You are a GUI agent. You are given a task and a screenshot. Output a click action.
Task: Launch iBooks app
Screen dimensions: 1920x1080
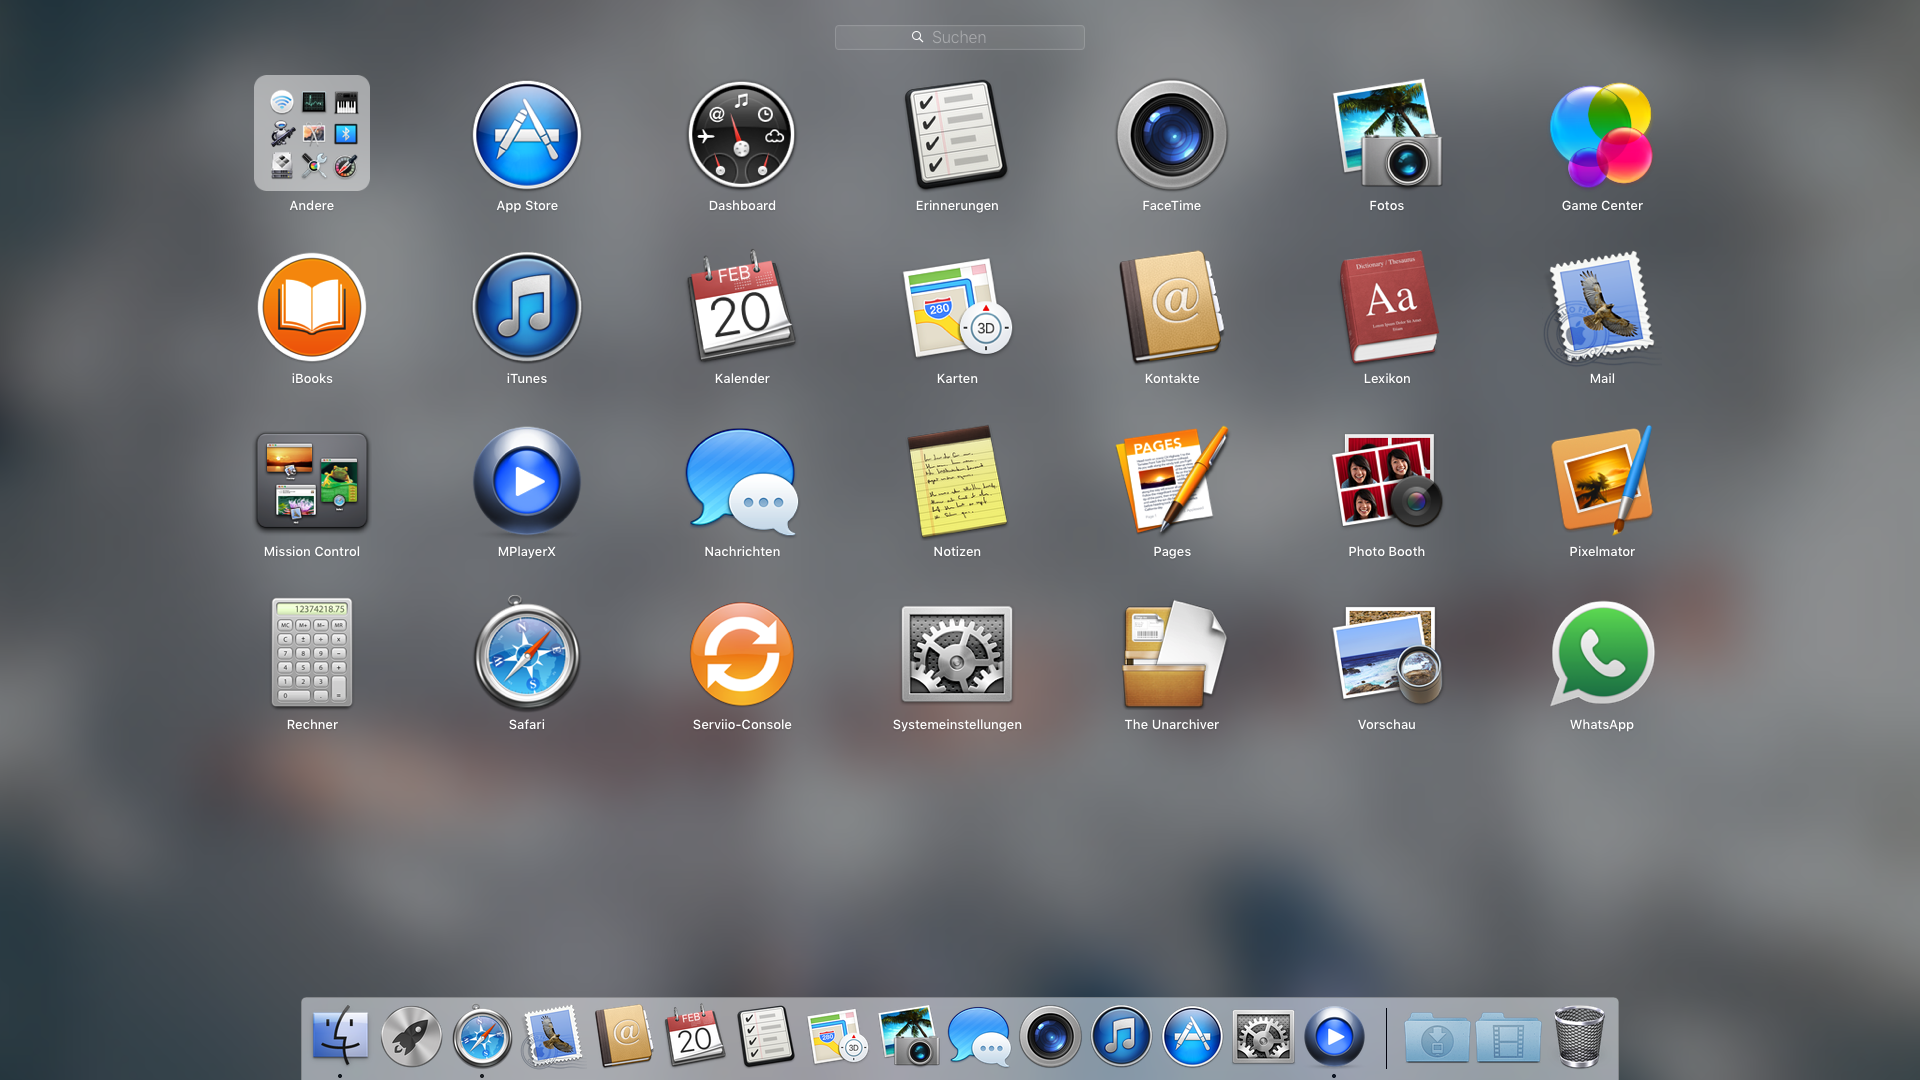click(311, 308)
